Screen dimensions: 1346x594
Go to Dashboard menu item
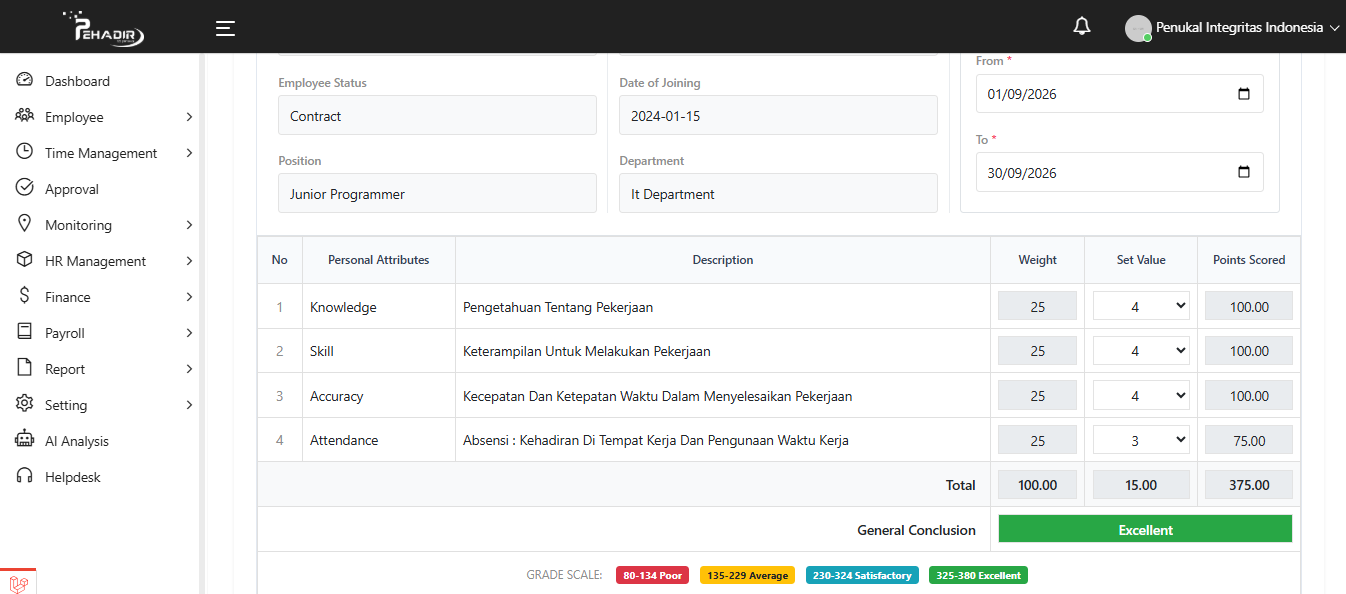(x=77, y=81)
